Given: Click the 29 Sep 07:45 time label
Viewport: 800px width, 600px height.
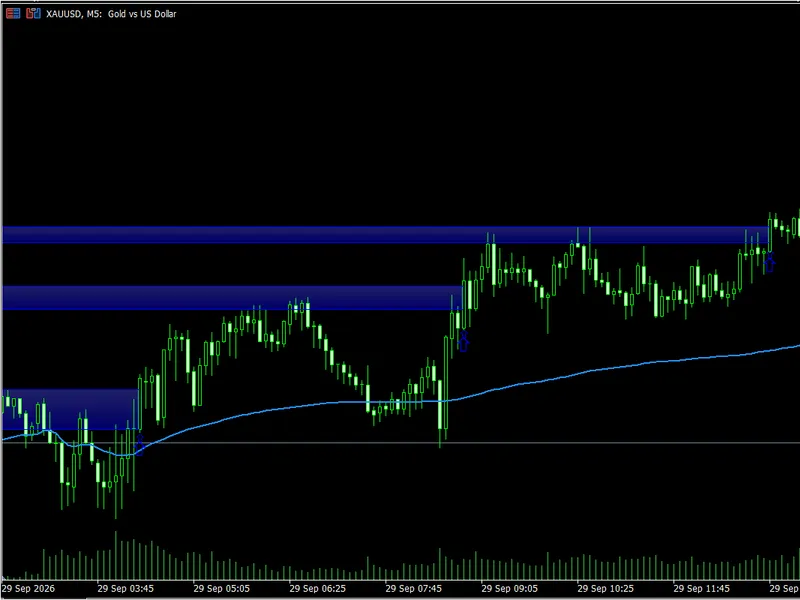Looking at the screenshot, I should 413,588.
